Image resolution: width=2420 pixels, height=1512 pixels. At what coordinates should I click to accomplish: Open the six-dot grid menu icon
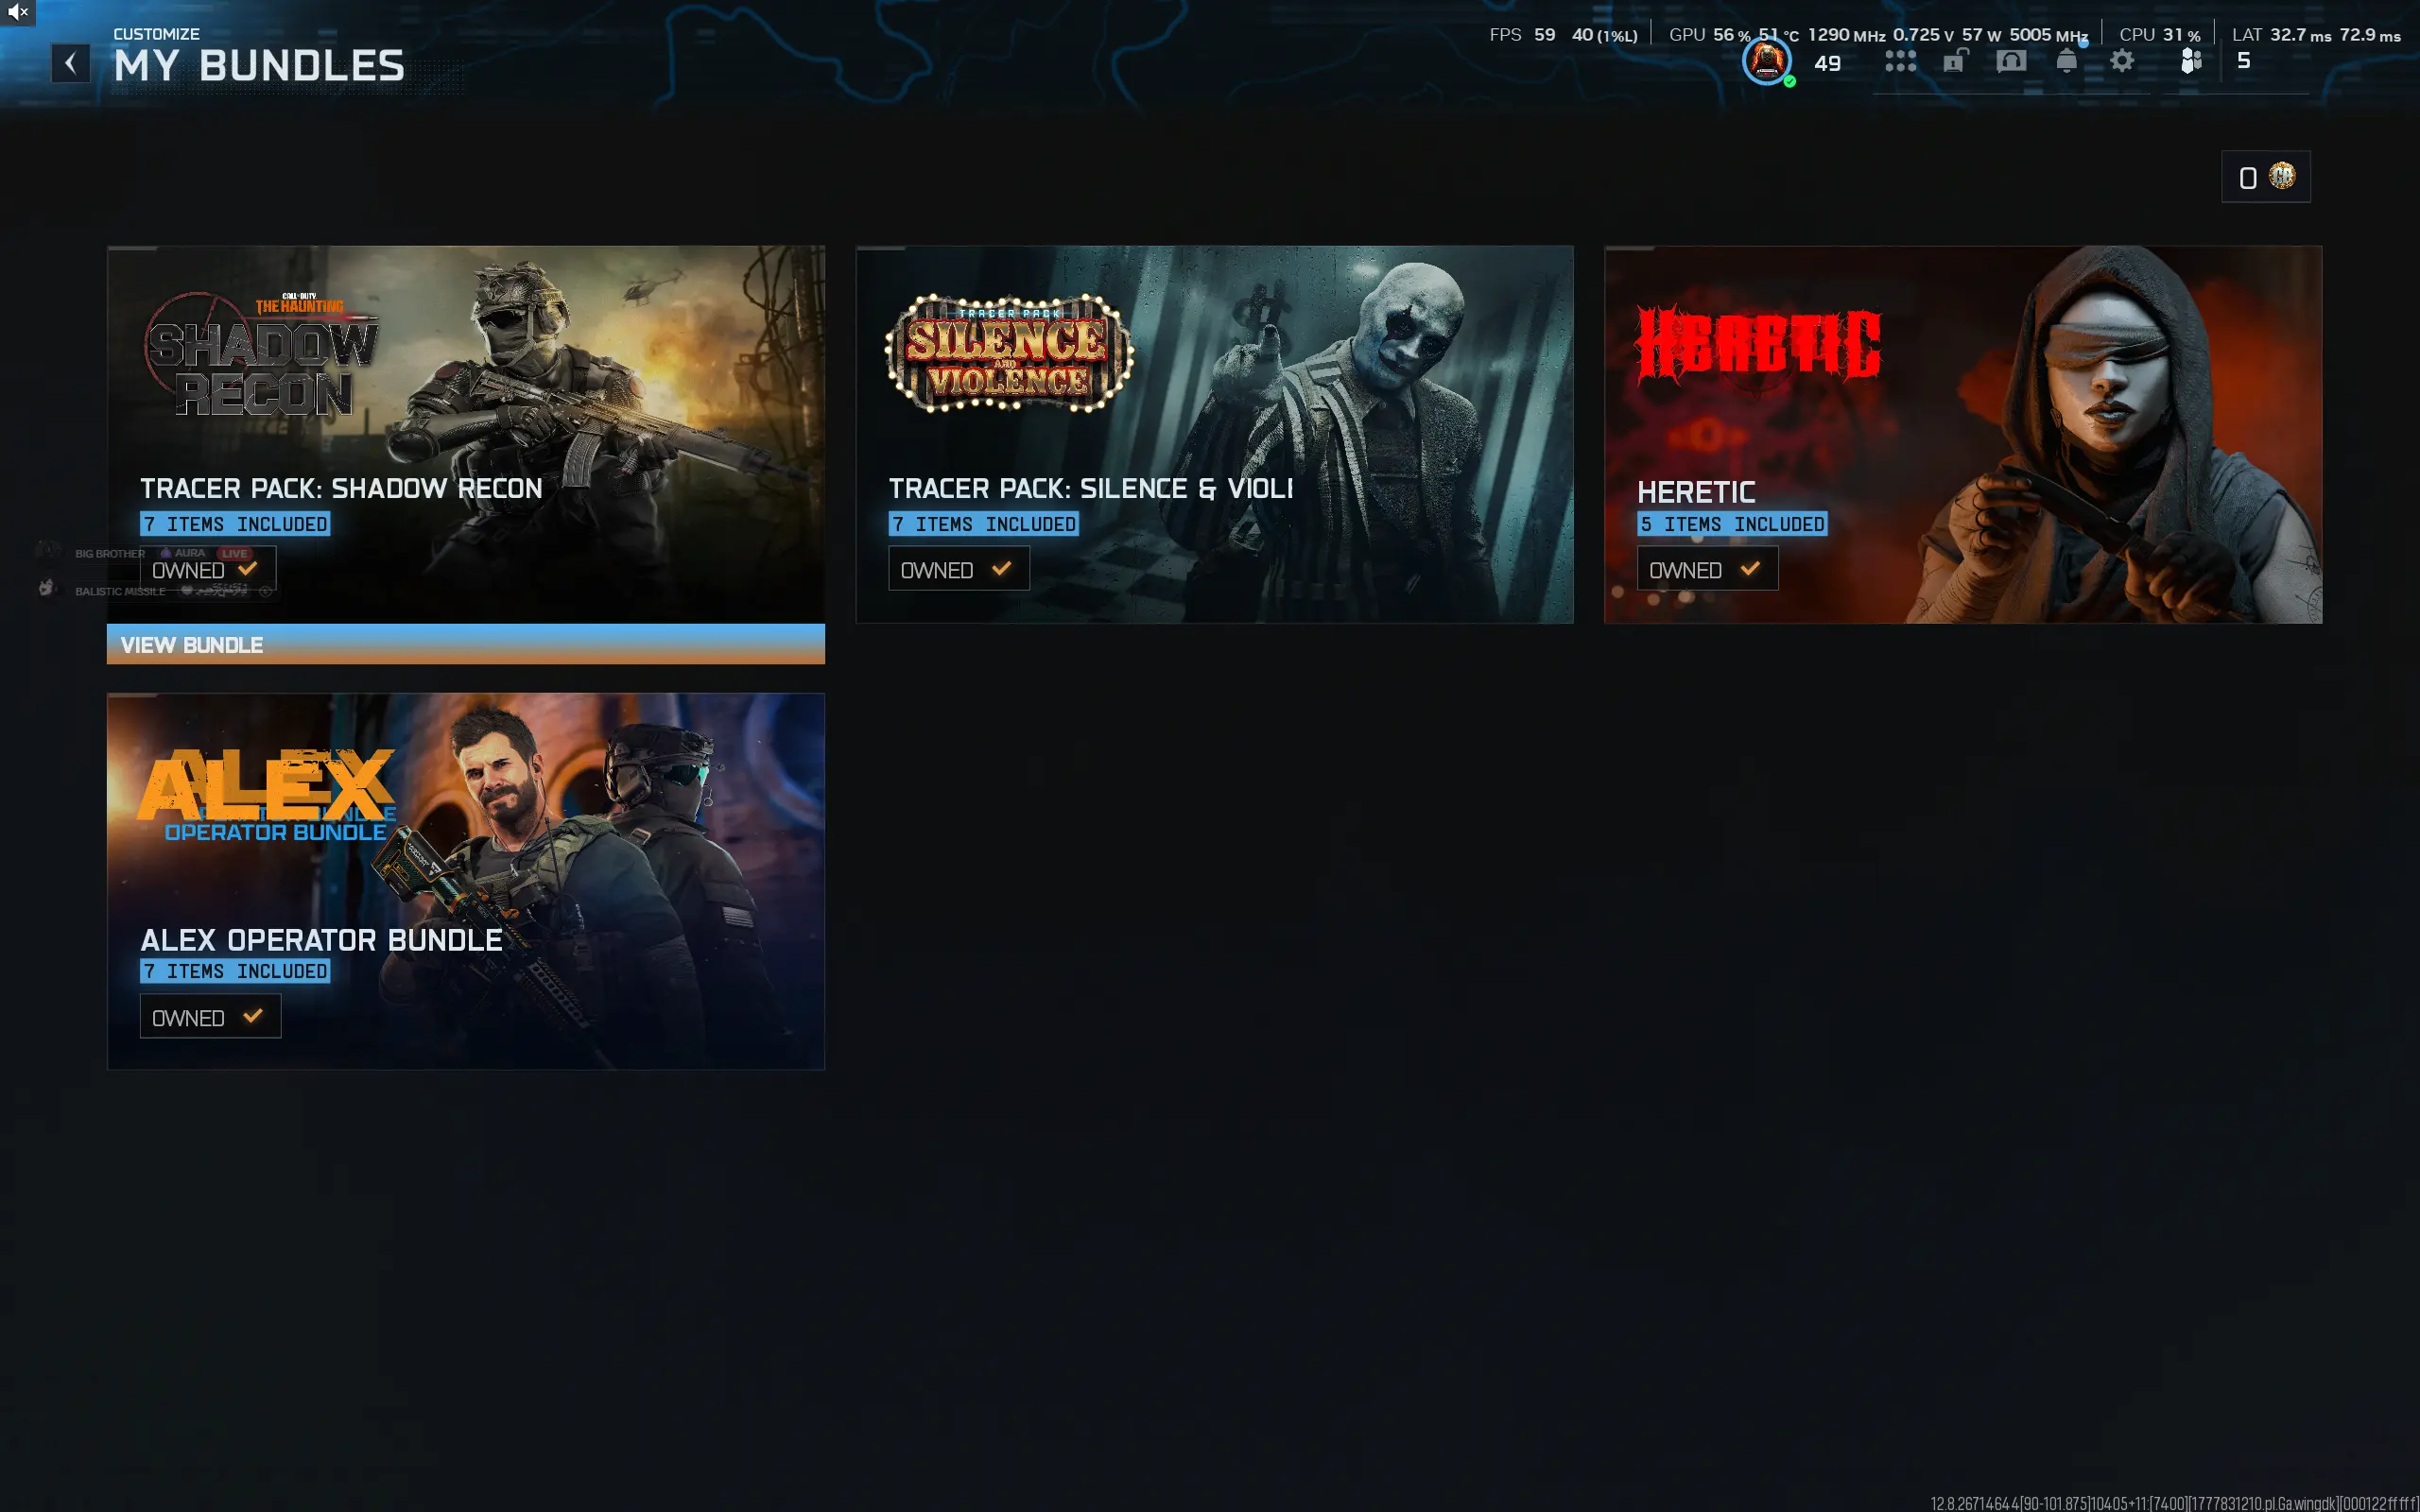point(1900,62)
